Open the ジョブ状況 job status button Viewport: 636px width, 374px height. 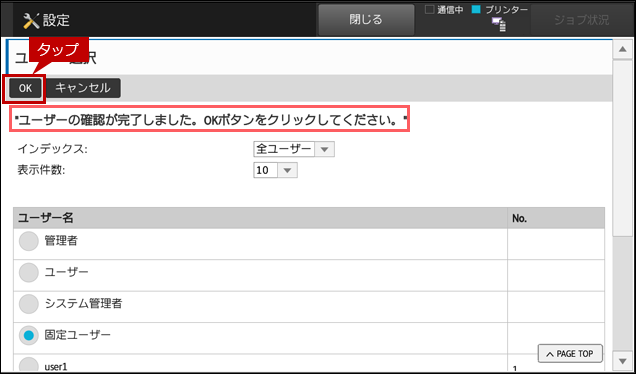pos(581,20)
